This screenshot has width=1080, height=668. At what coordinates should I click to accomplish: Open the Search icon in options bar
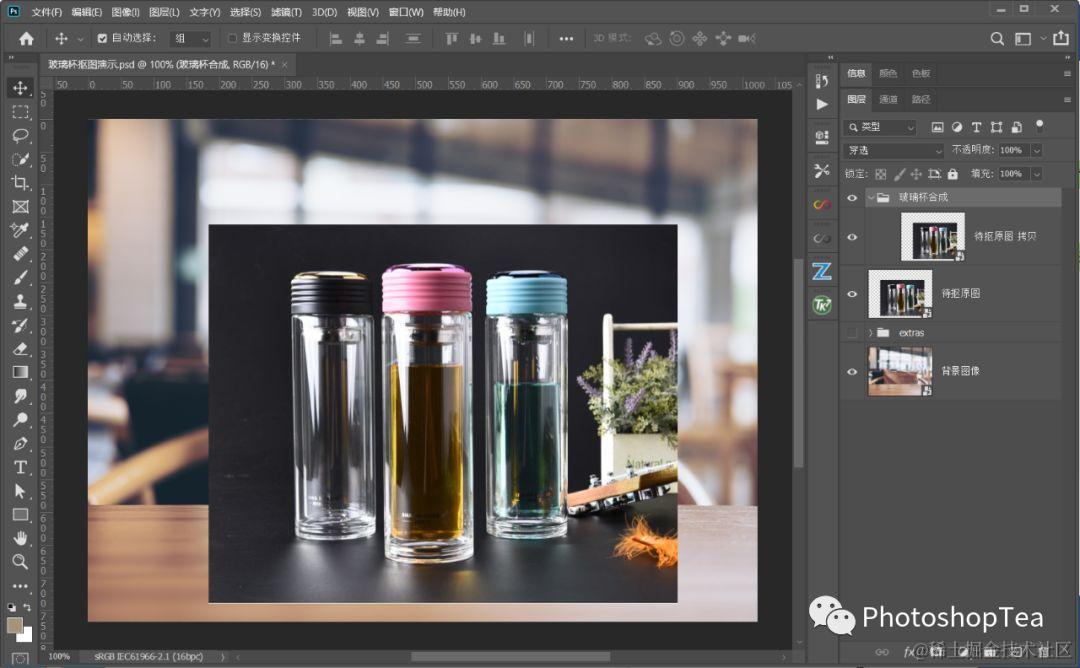(x=997, y=39)
